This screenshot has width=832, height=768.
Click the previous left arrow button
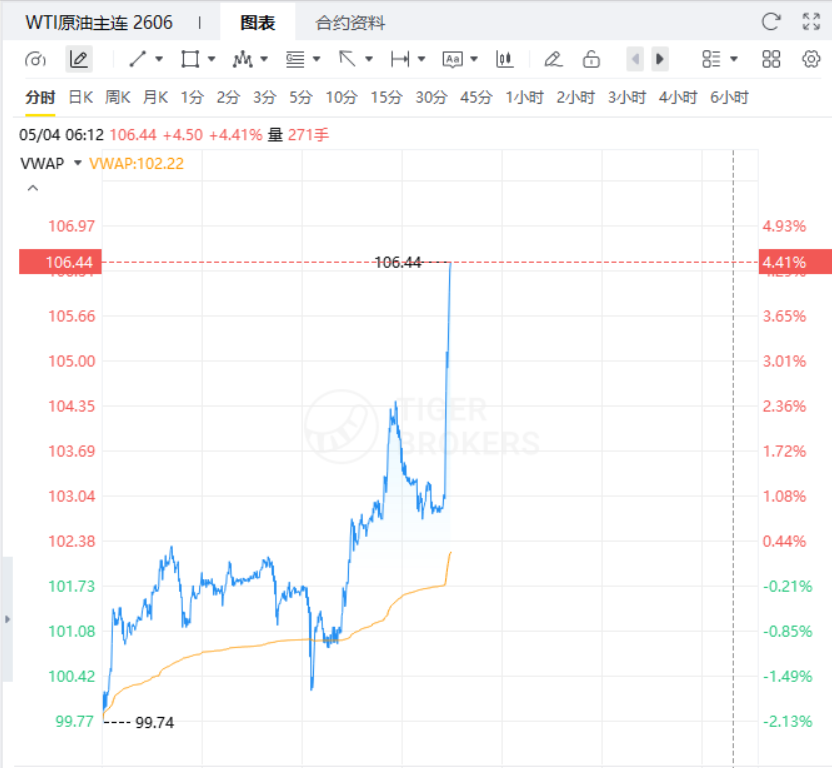coord(635,59)
